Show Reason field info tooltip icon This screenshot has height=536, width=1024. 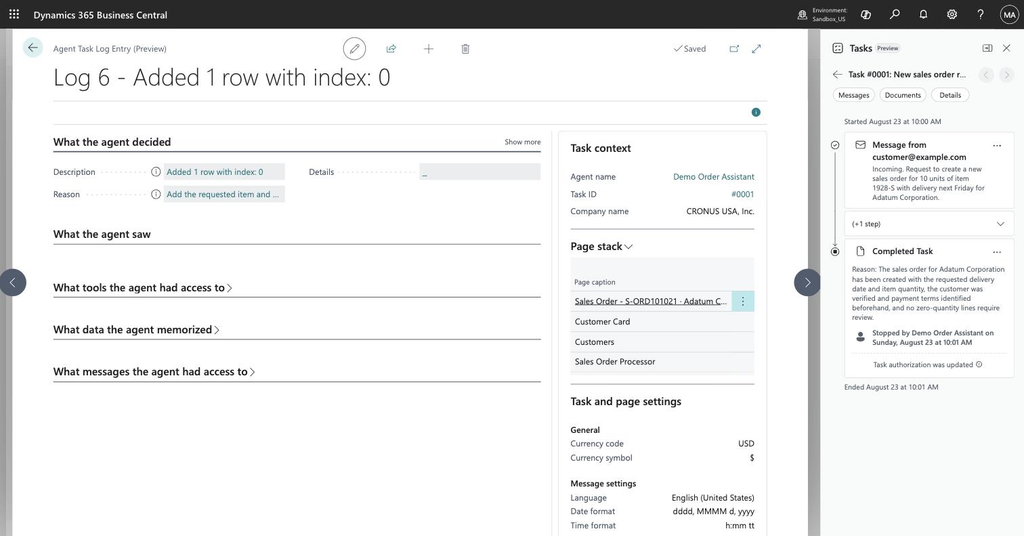point(155,194)
